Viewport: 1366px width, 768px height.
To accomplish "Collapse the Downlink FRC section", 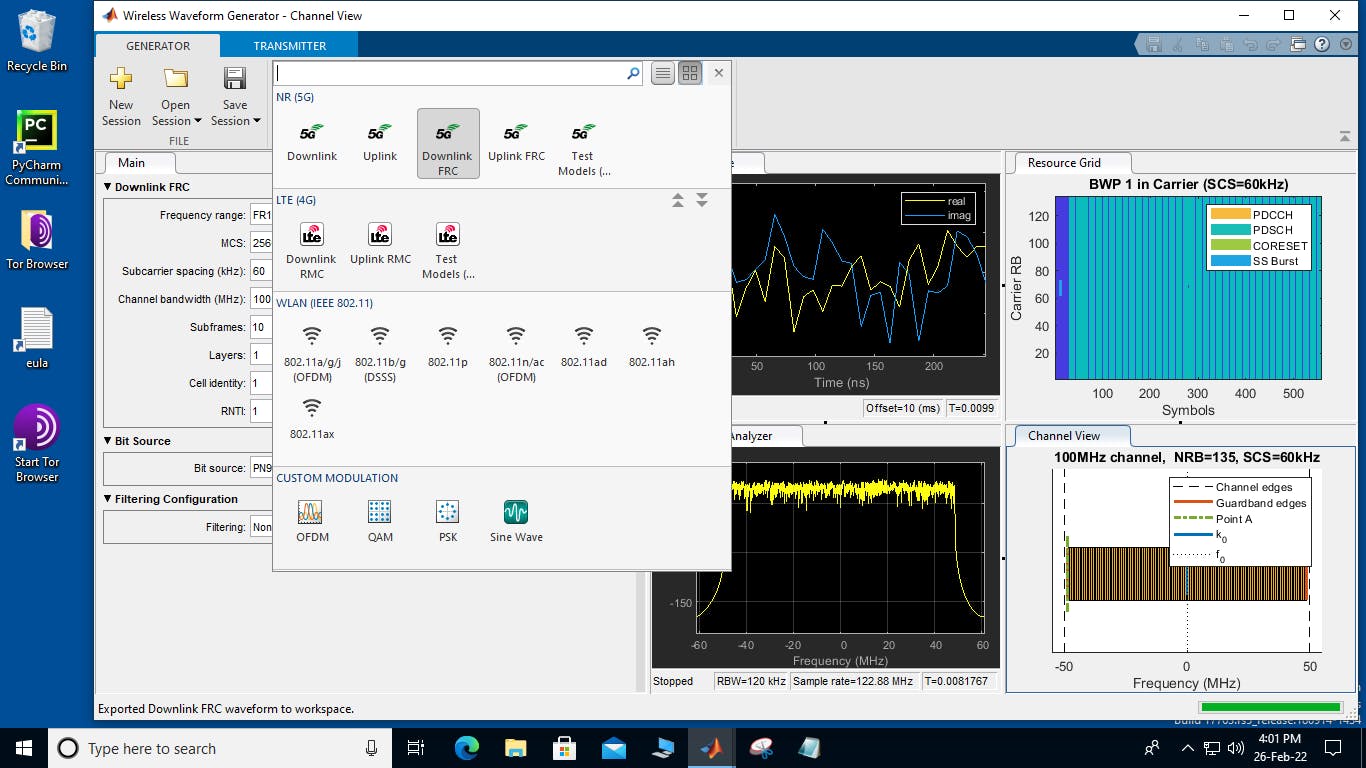I will point(108,187).
